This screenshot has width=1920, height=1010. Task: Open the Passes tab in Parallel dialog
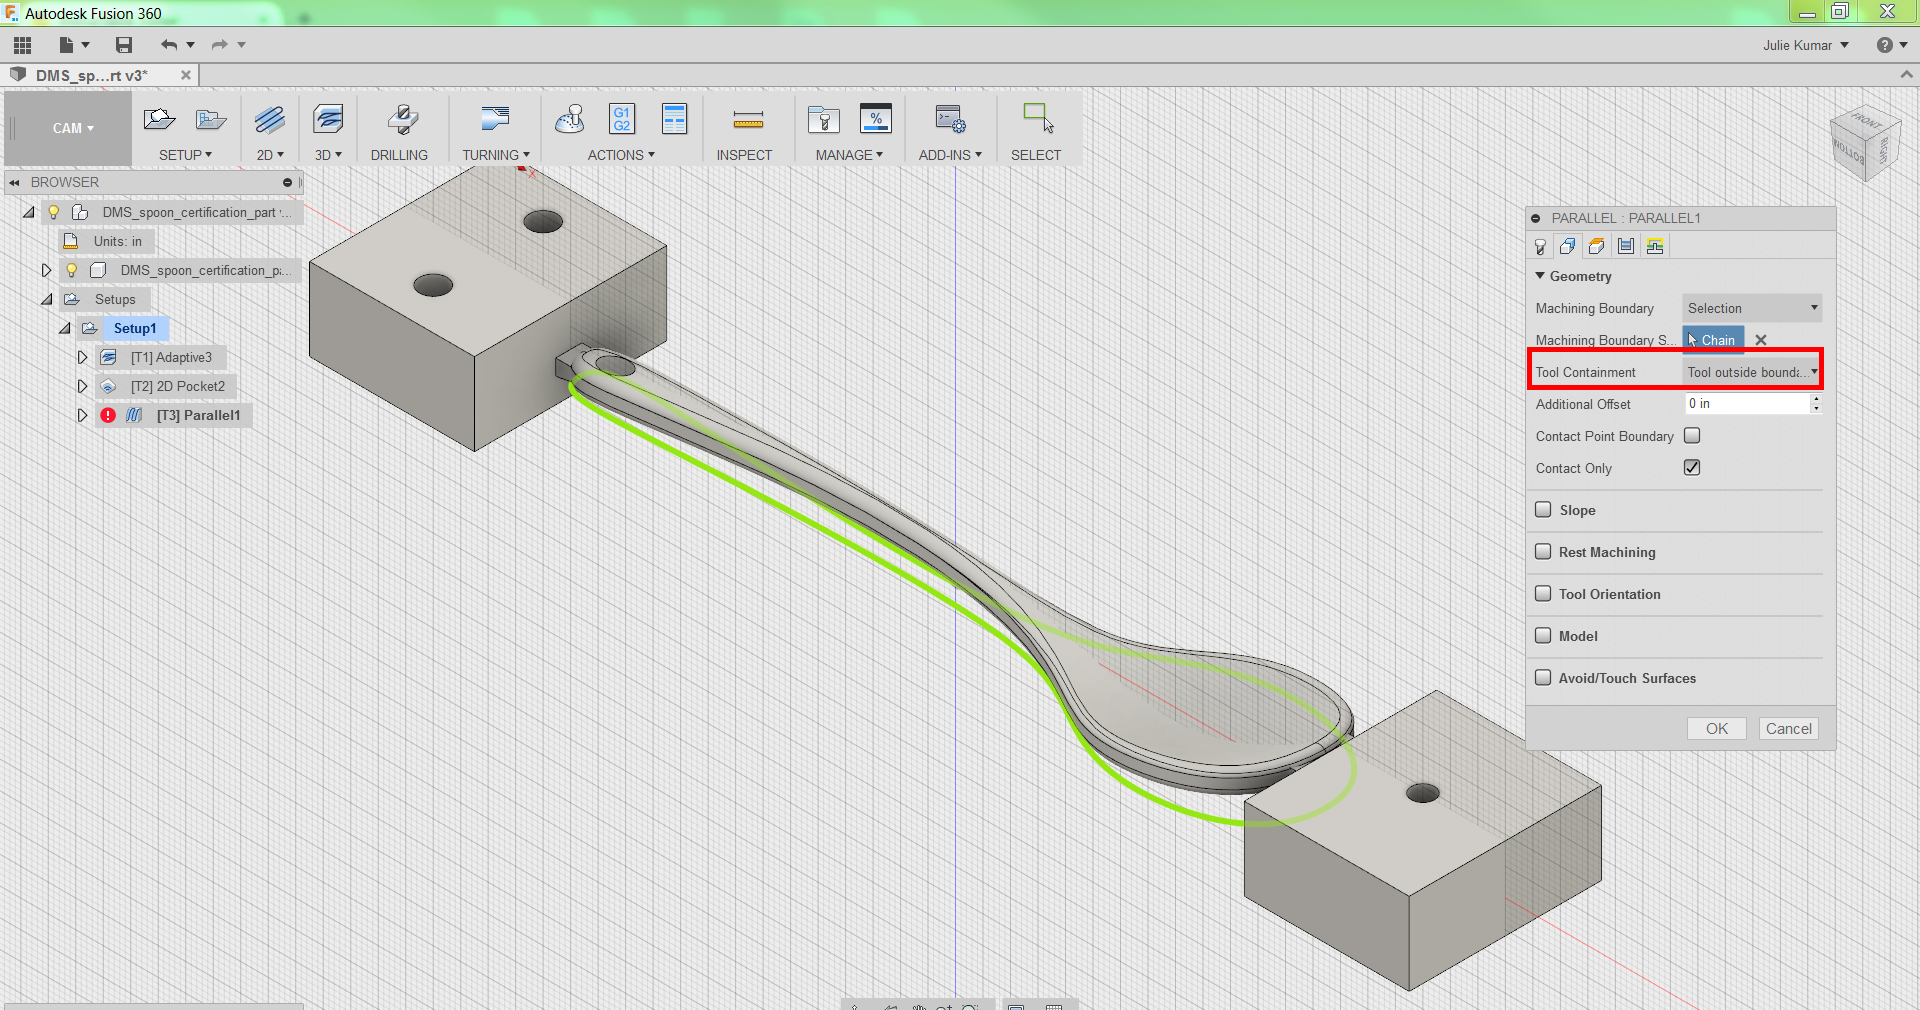click(x=1626, y=246)
